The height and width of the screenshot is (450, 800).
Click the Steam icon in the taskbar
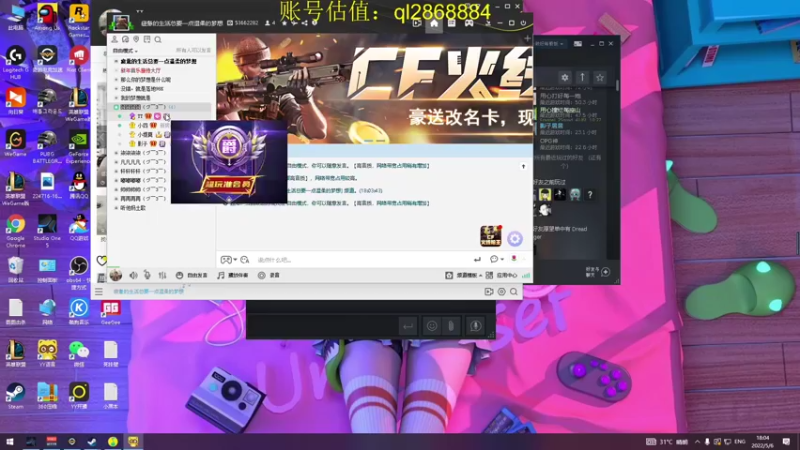[92, 441]
